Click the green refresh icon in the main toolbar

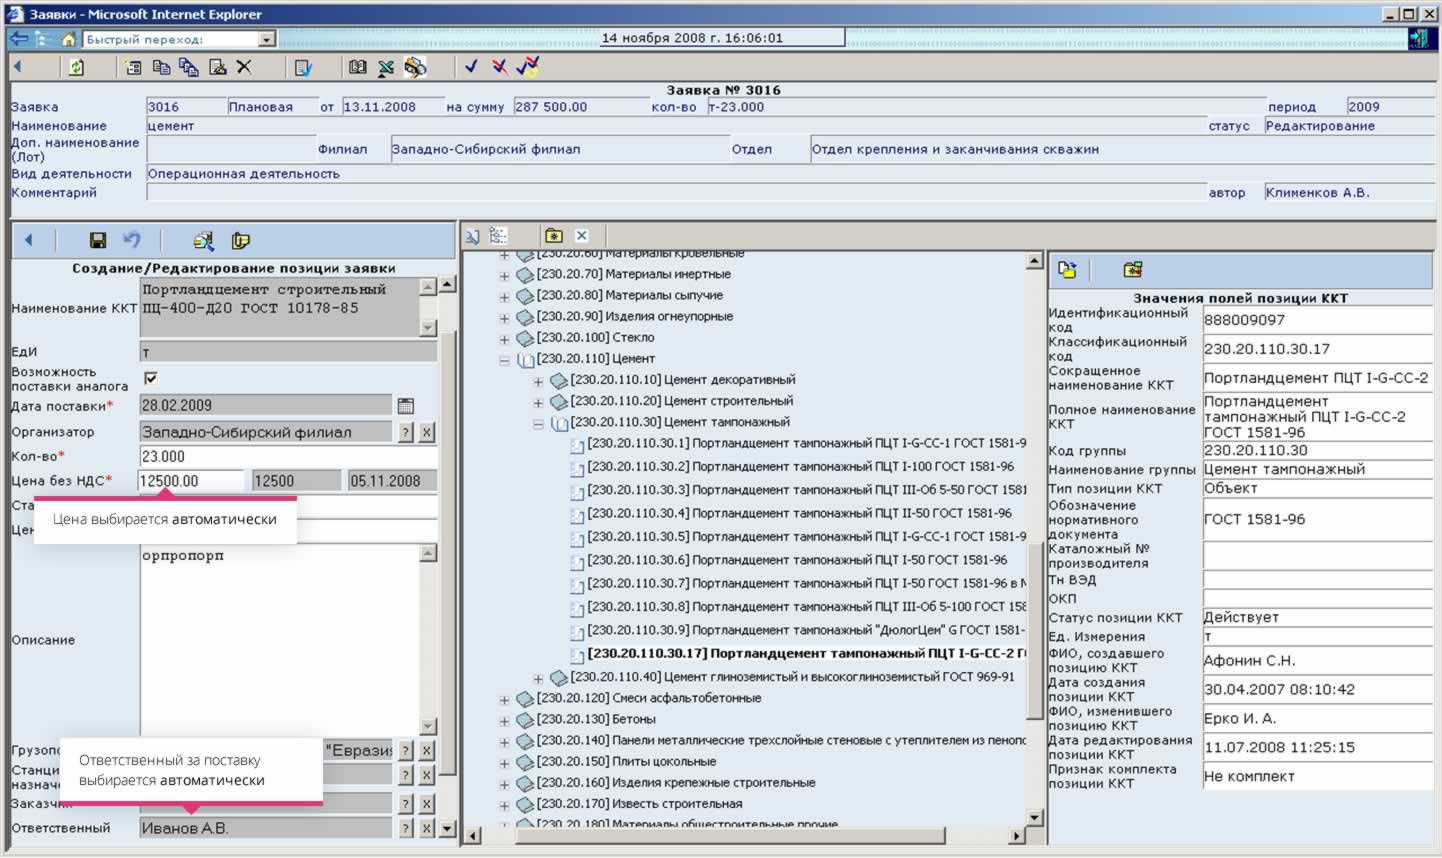point(76,67)
